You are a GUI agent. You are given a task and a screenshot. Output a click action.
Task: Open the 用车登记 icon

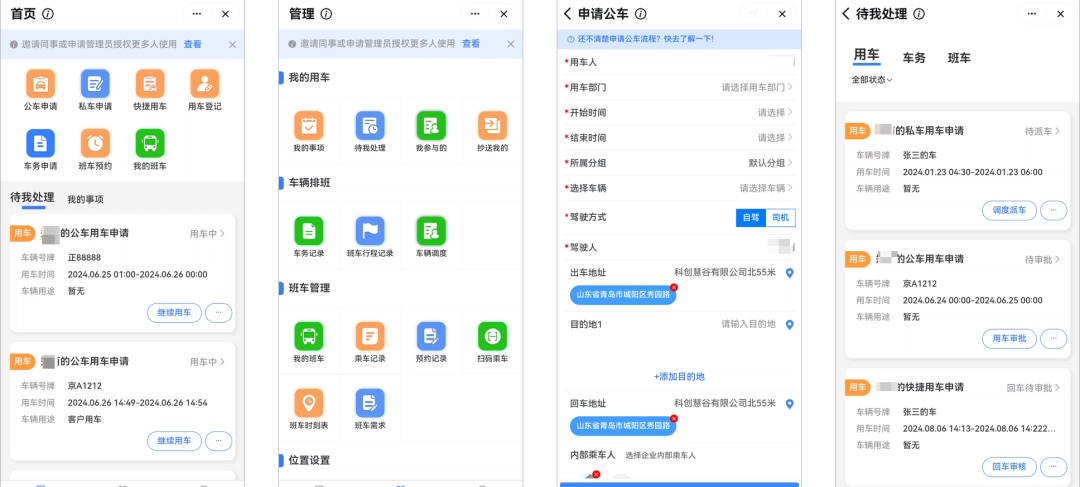205,83
